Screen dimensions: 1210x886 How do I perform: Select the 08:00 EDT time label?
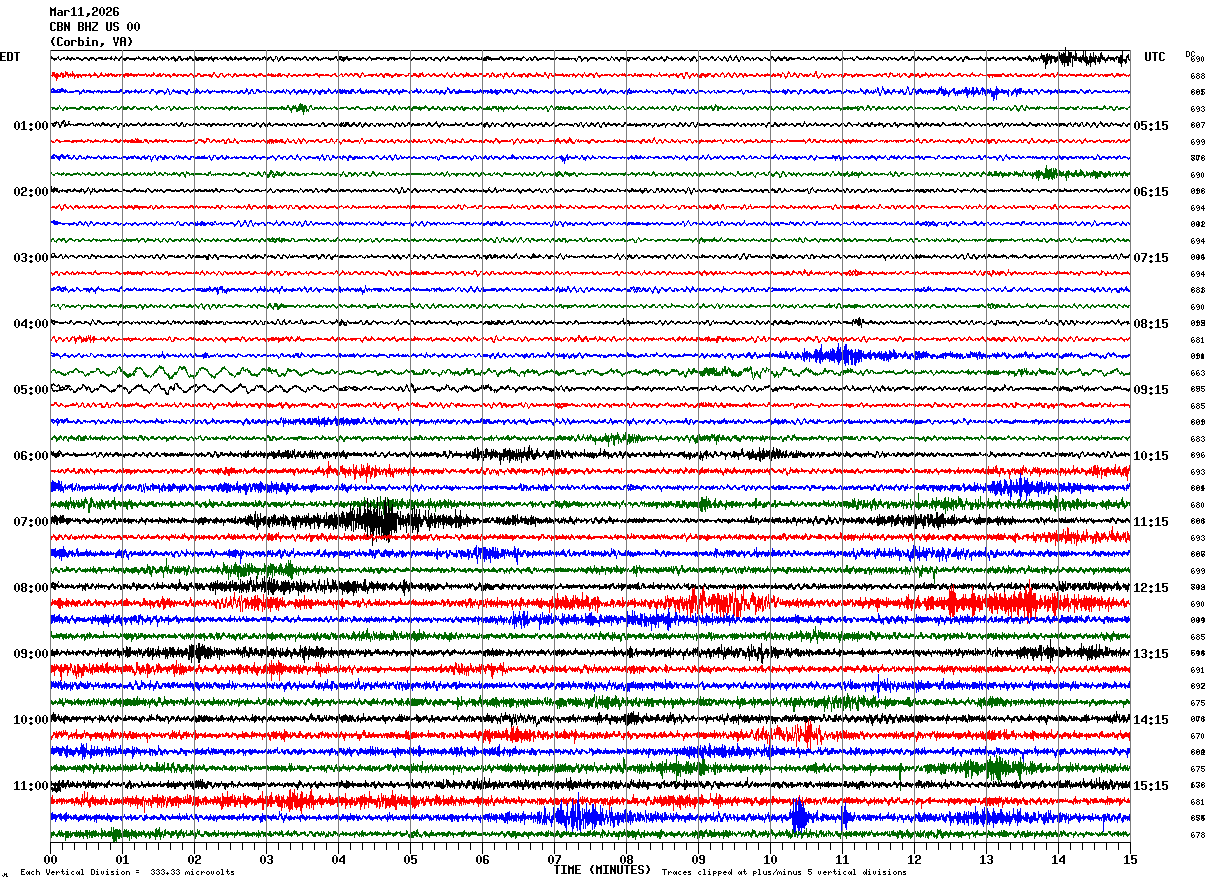coord(31,588)
